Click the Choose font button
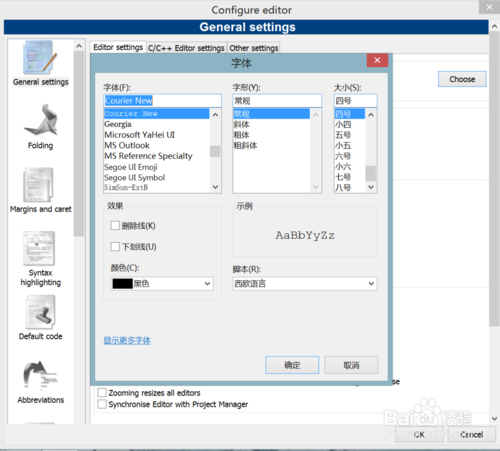The width and height of the screenshot is (500, 451). coord(462,79)
